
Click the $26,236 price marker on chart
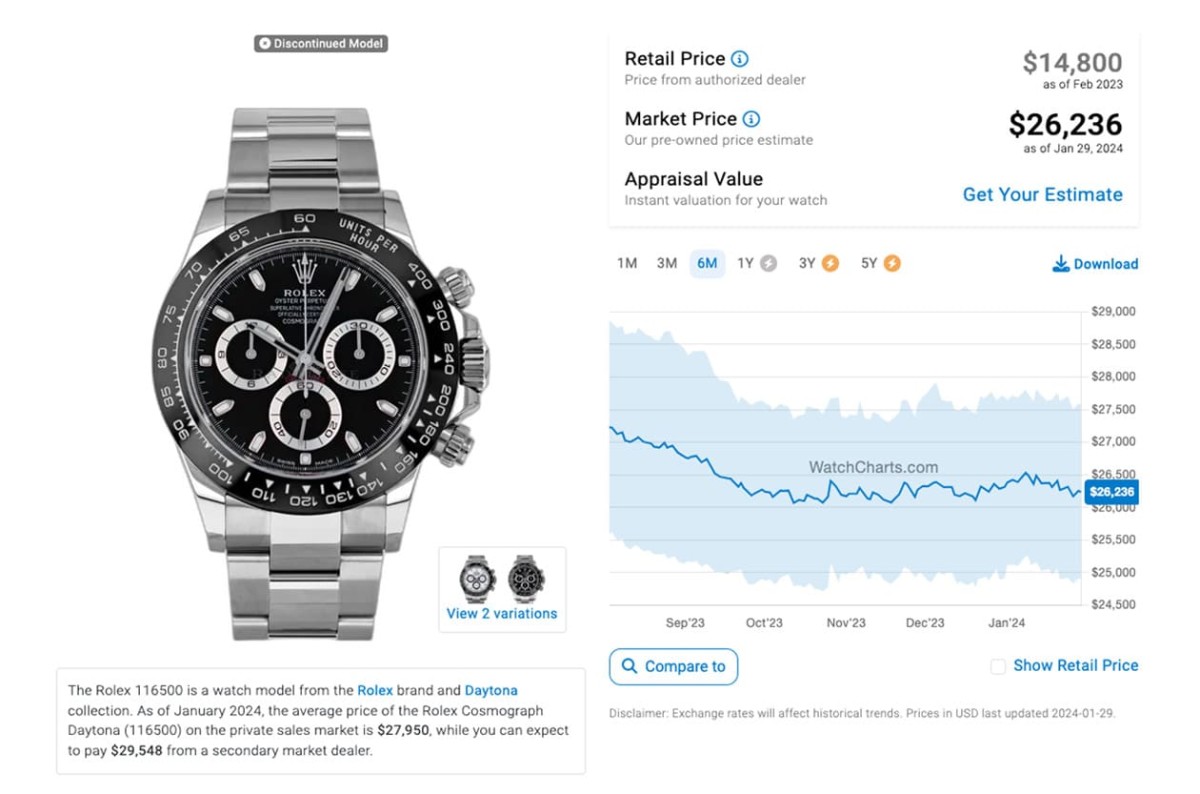[1111, 492]
